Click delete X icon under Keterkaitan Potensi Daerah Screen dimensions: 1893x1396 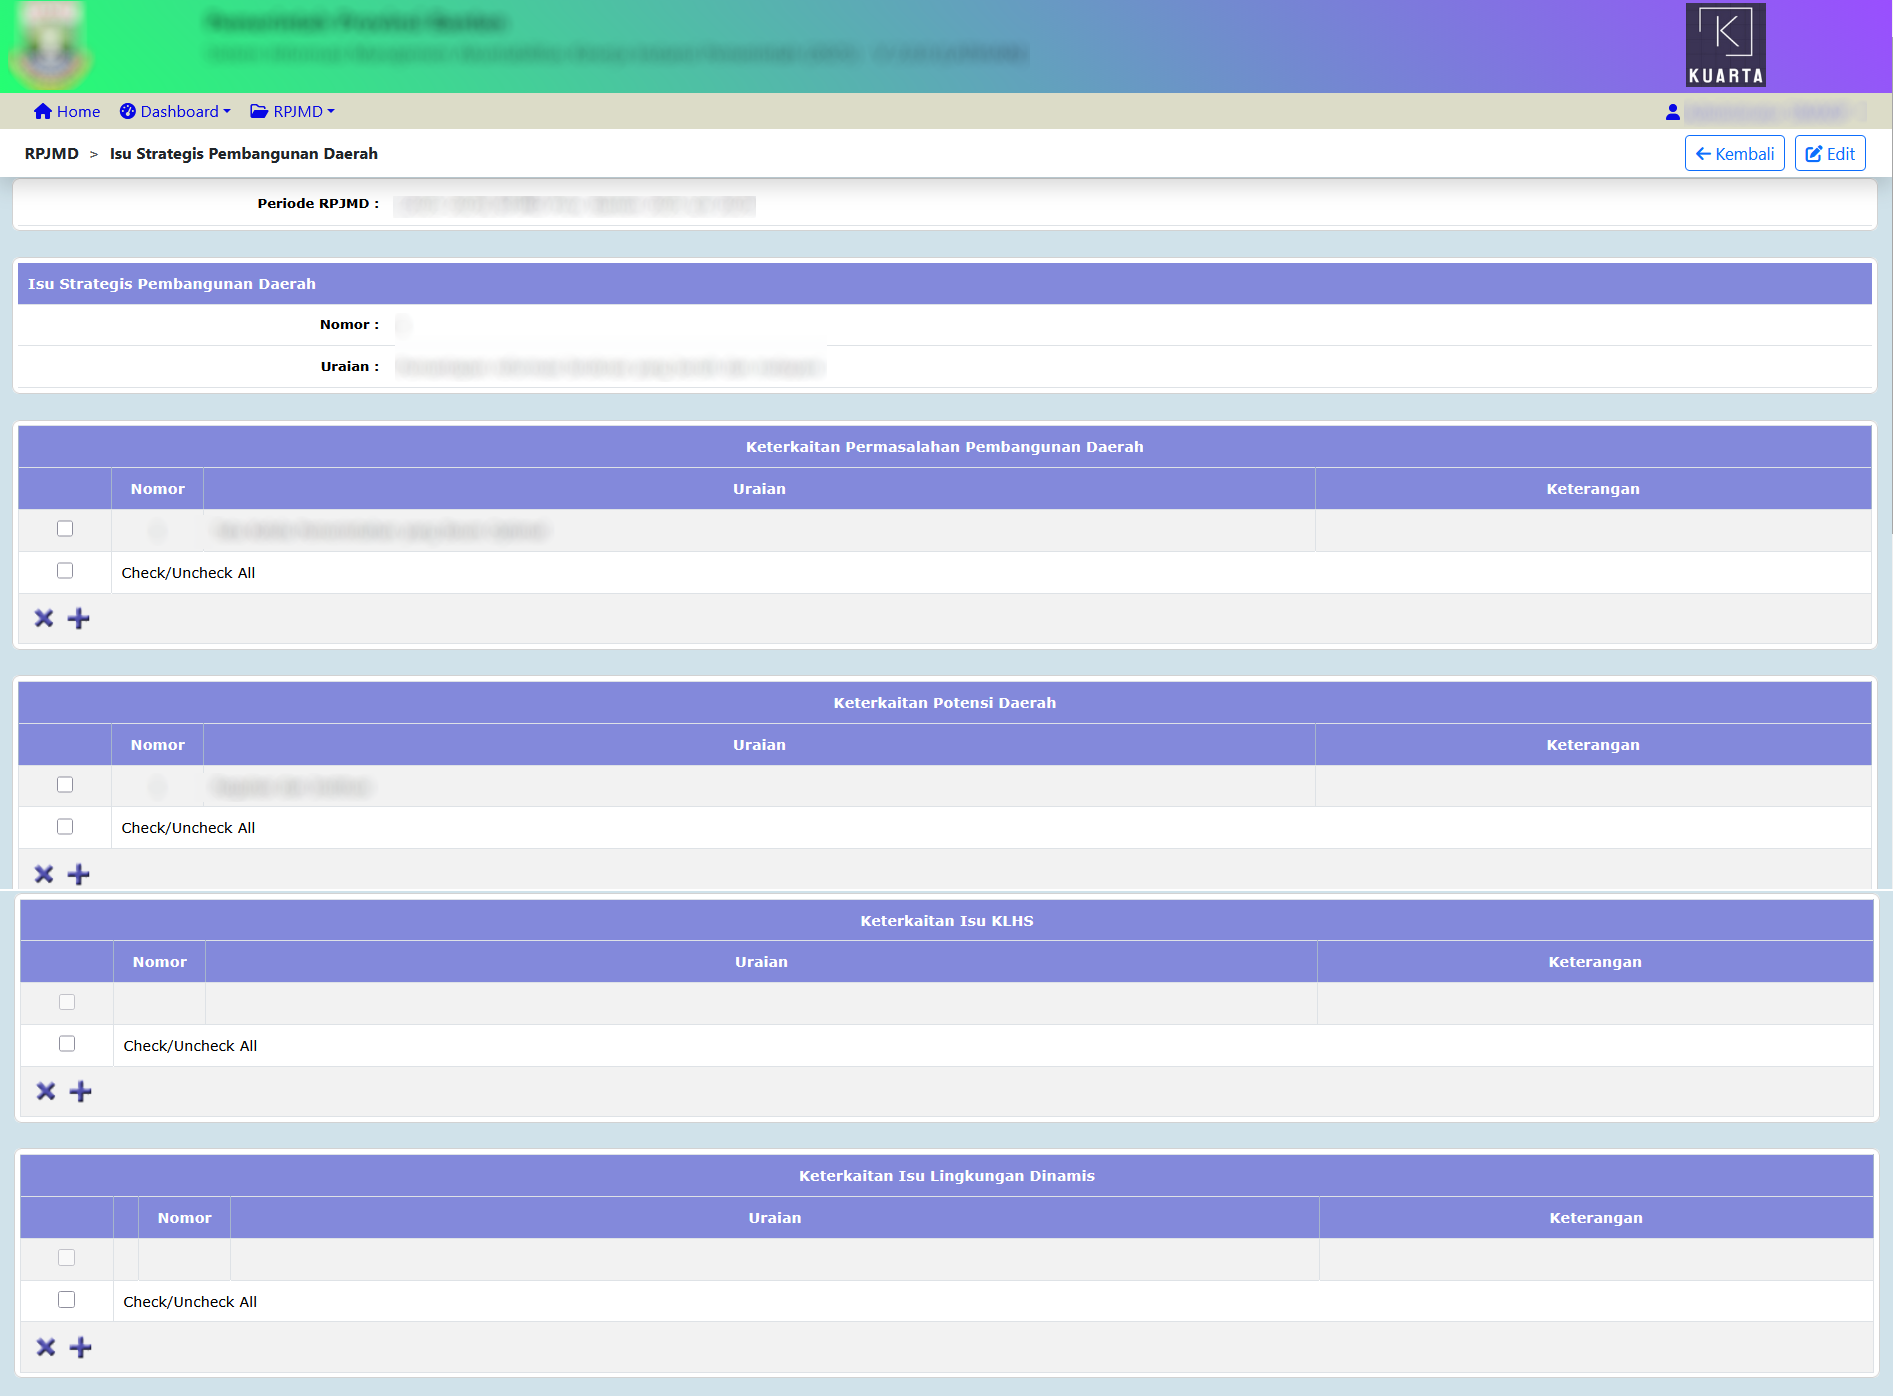click(x=44, y=874)
